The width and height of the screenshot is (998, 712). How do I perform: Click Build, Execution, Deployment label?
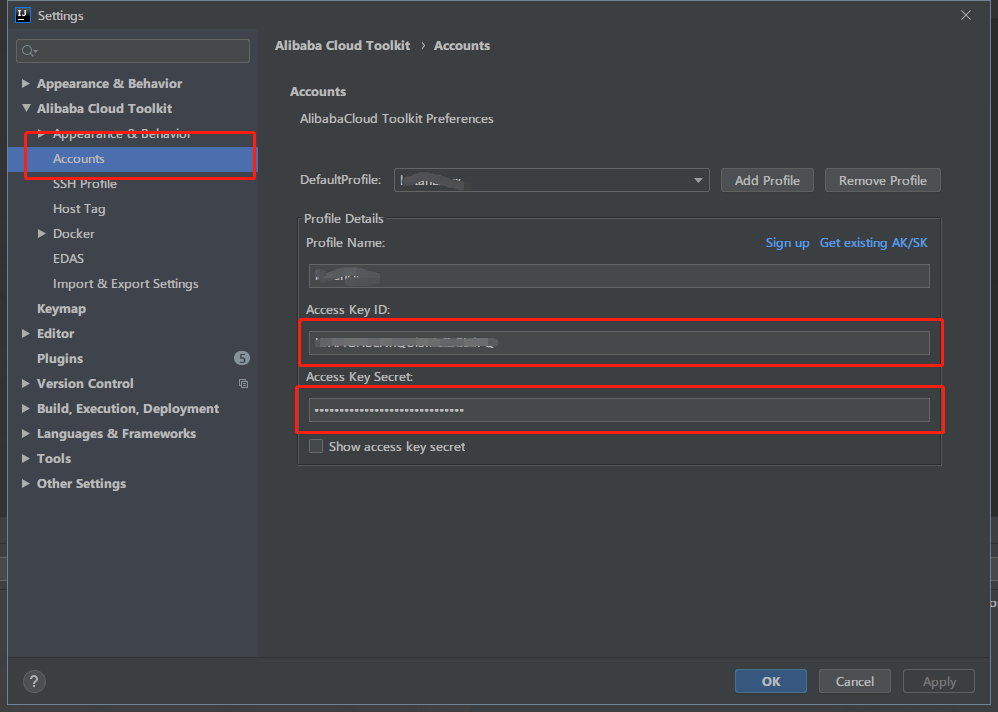(128, 408)
